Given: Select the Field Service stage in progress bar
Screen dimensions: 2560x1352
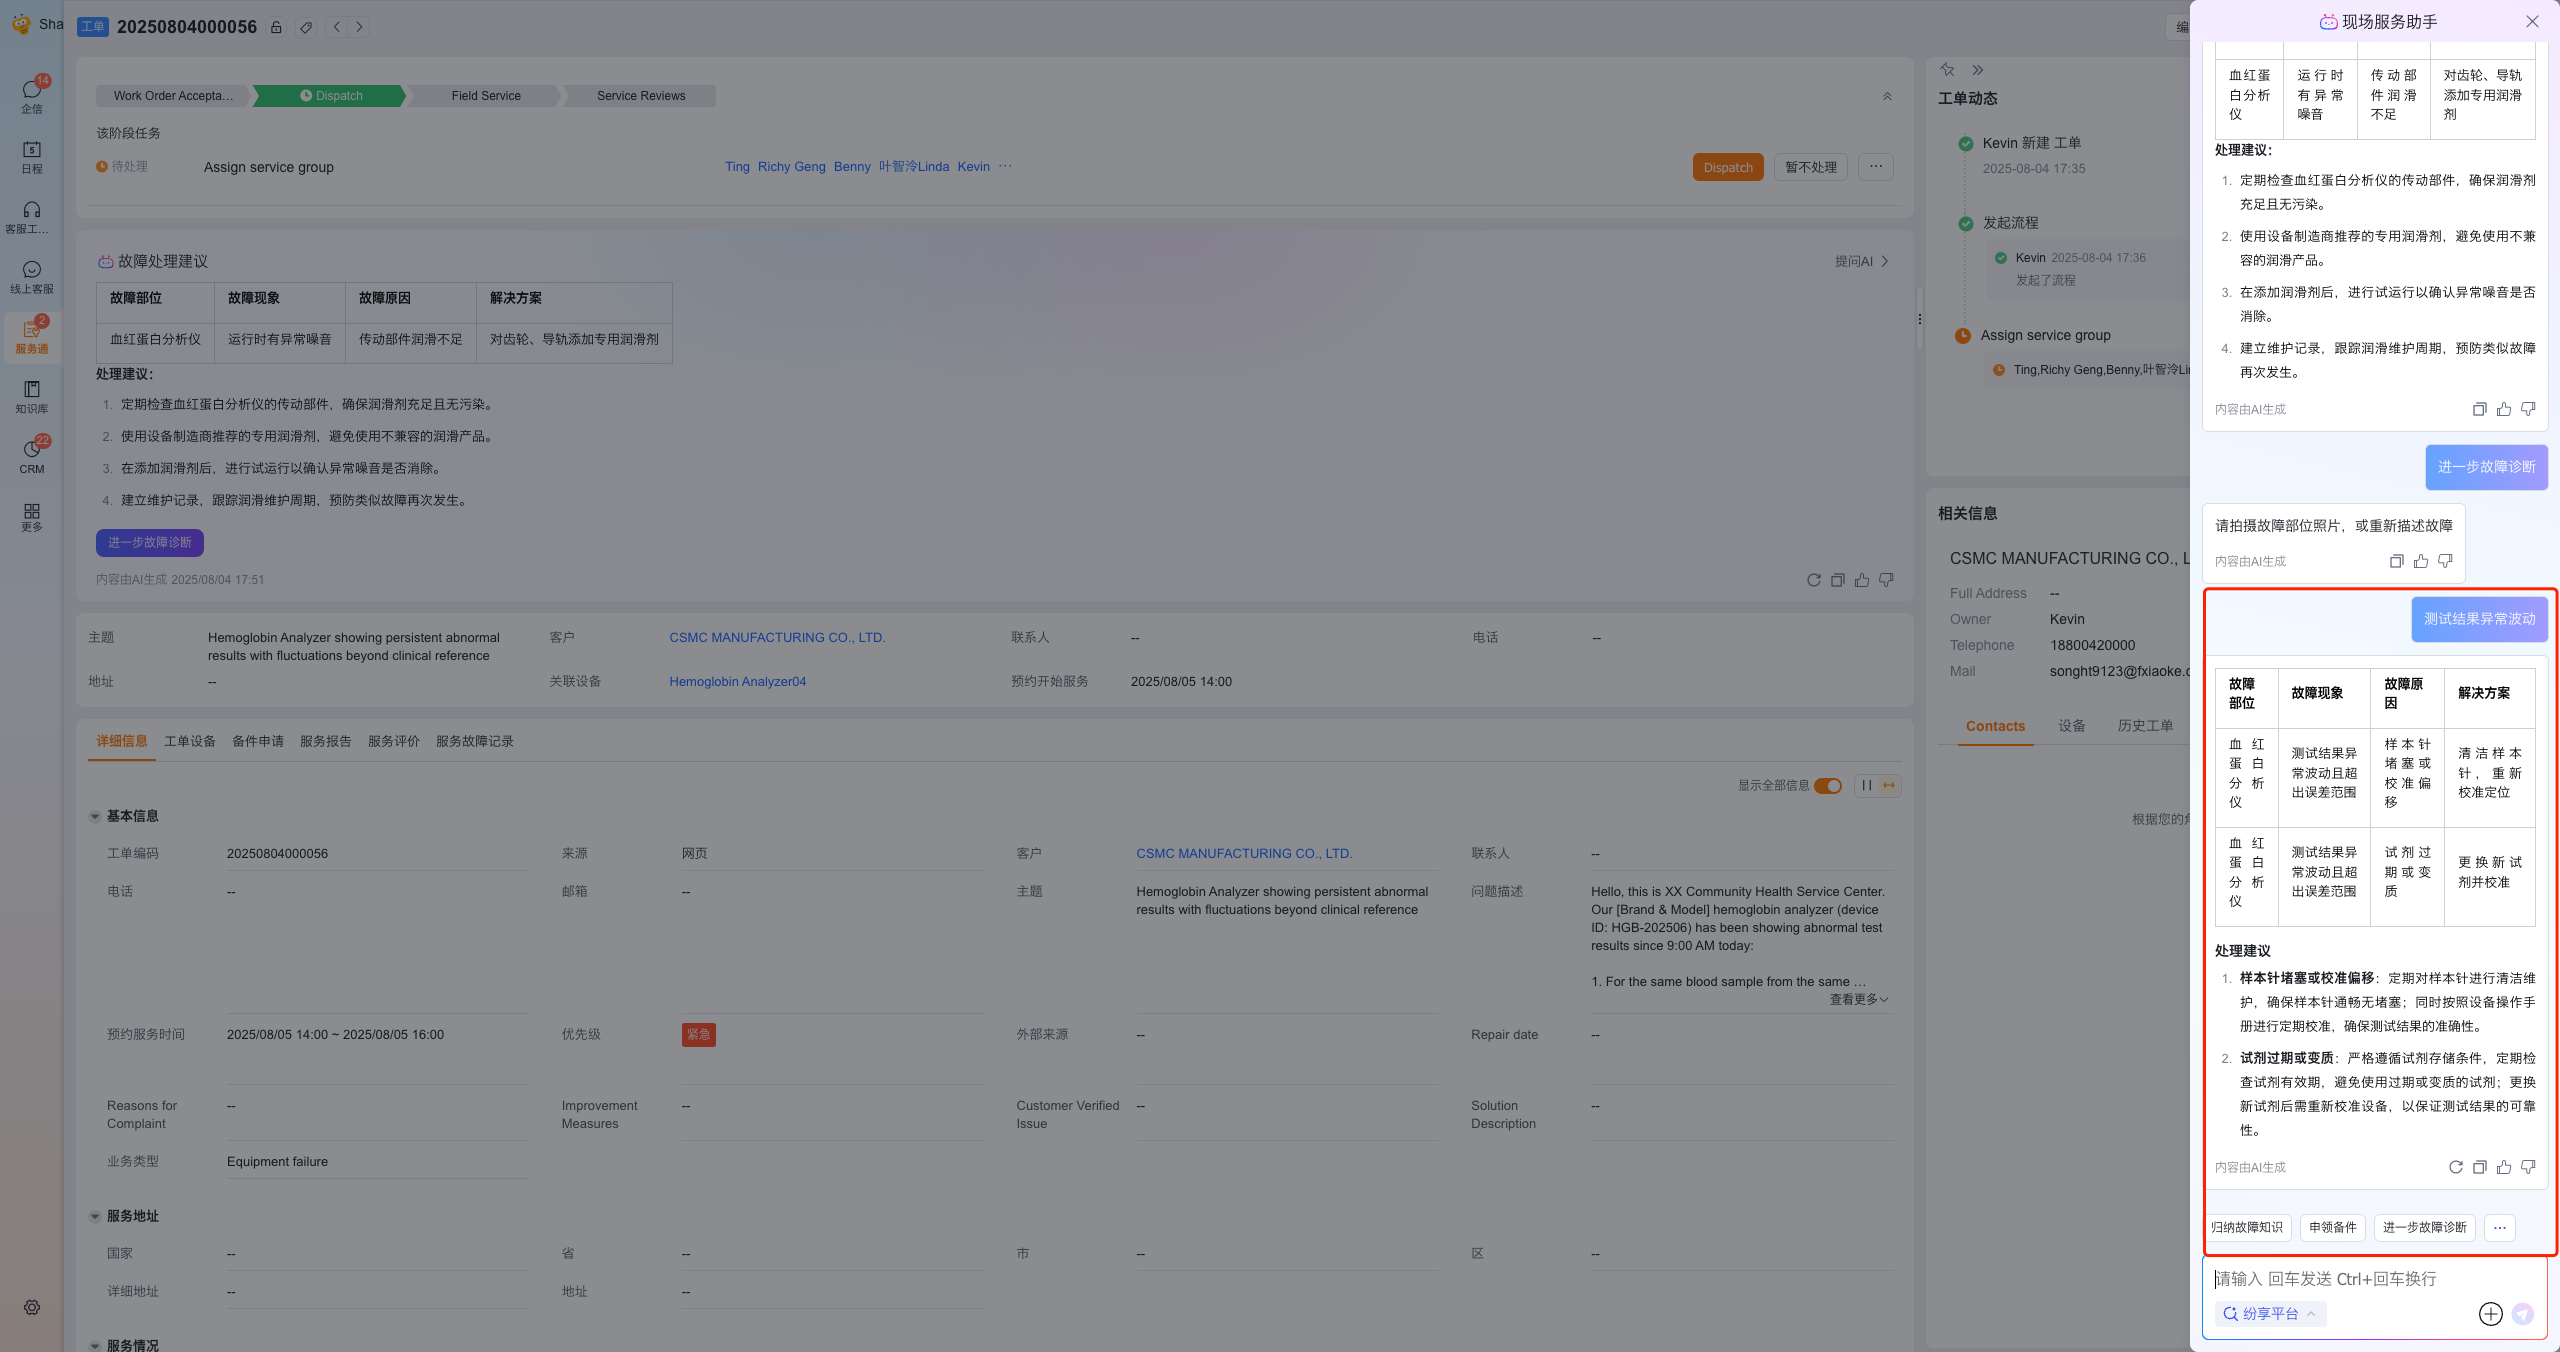Looking at the screenshot, I should coord(486,96).
